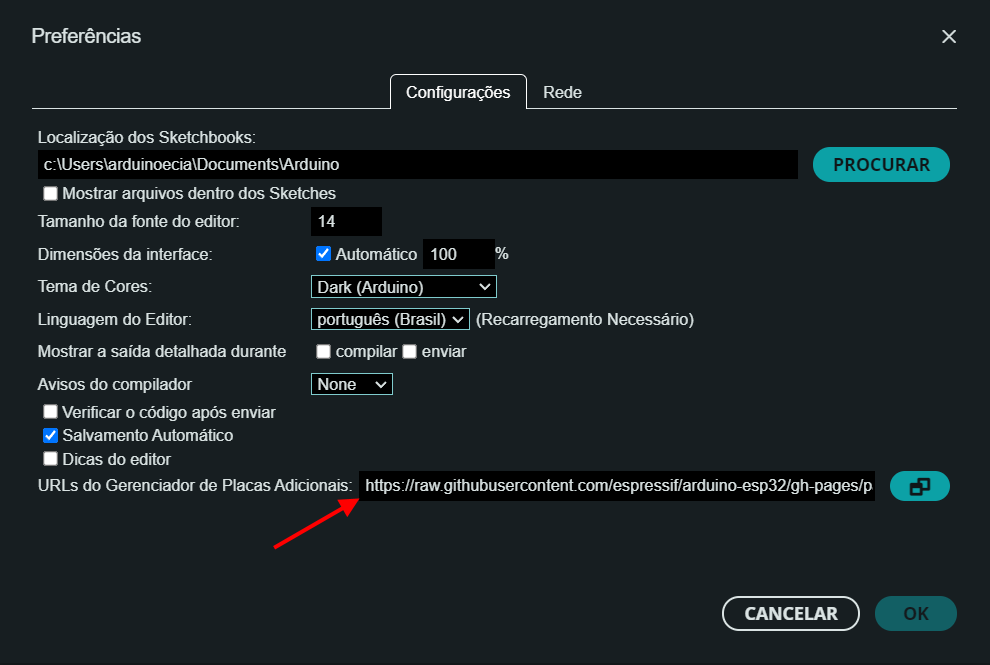Image resolution: width=990 pixels, height=665 pixels.
Task: Click the CANCELAR button
Action: pos(790,613)
